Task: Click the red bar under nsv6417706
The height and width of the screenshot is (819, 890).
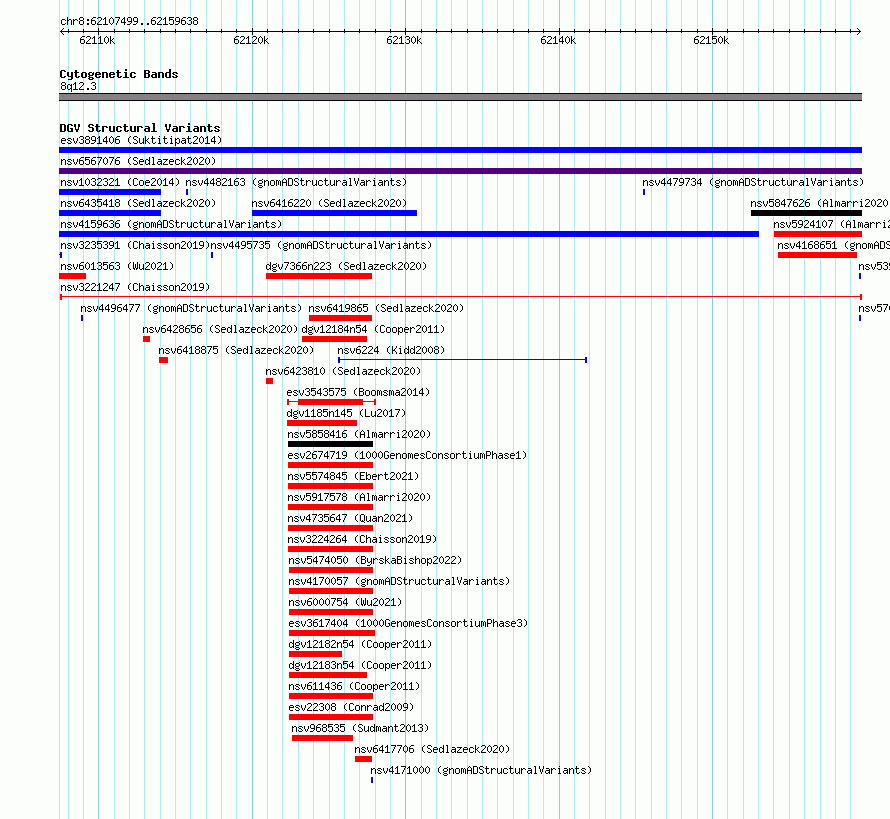Action: [x=363, y=759]
